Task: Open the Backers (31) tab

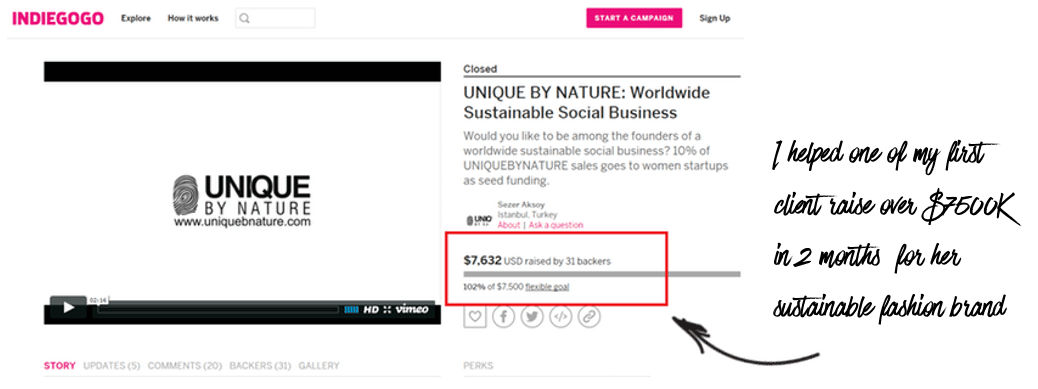Action: [x=260, y=365]
